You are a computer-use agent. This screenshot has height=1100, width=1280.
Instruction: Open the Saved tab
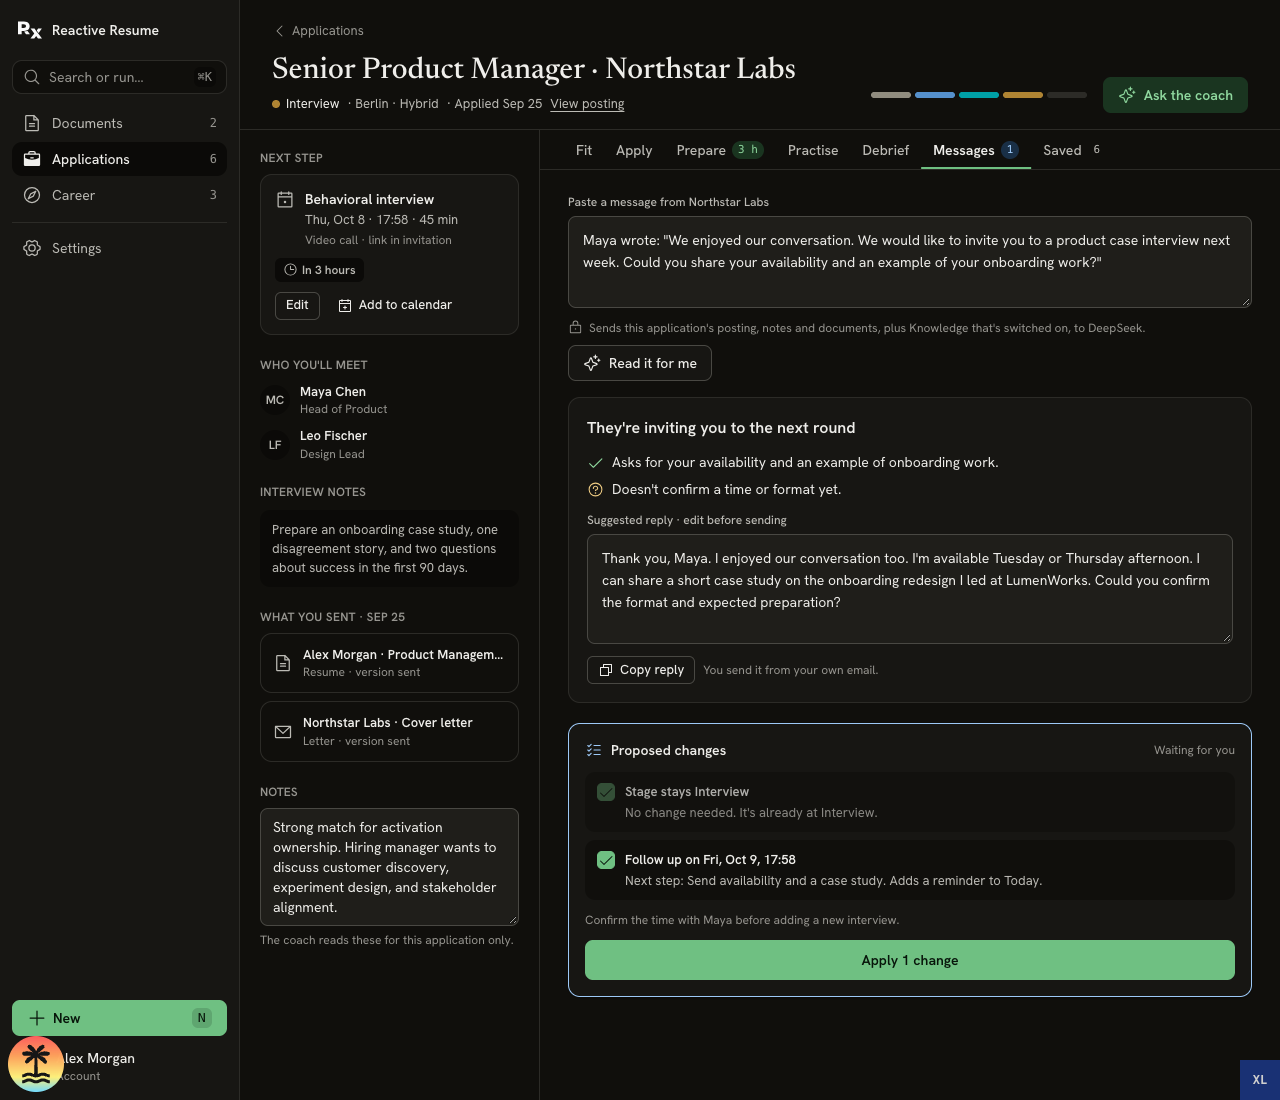coord(1072,150)
